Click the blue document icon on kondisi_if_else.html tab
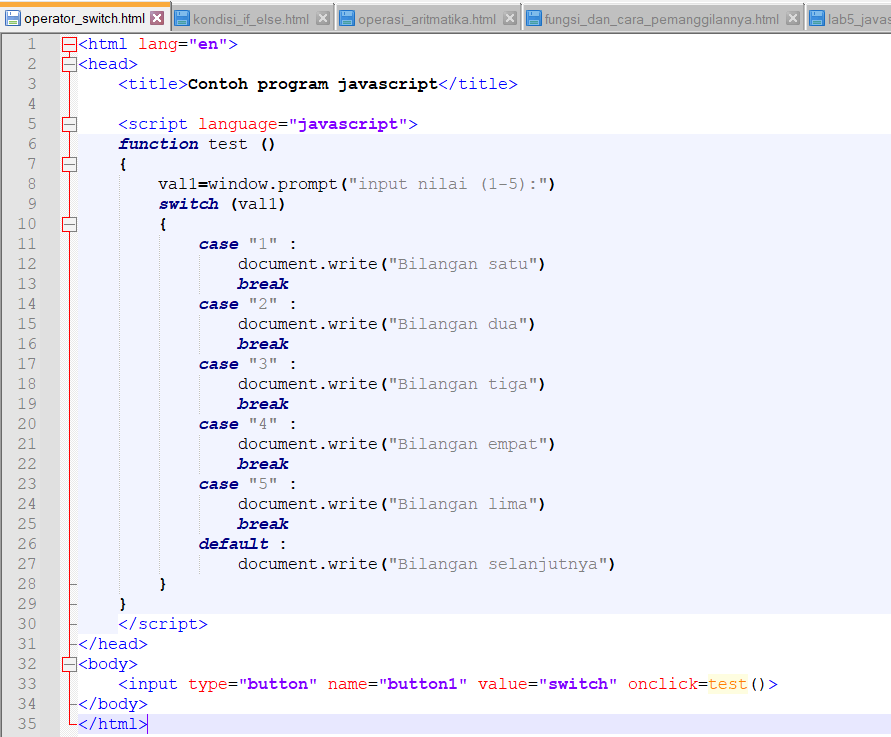Screen dimensions: 891x737 (x=184, y=17)
